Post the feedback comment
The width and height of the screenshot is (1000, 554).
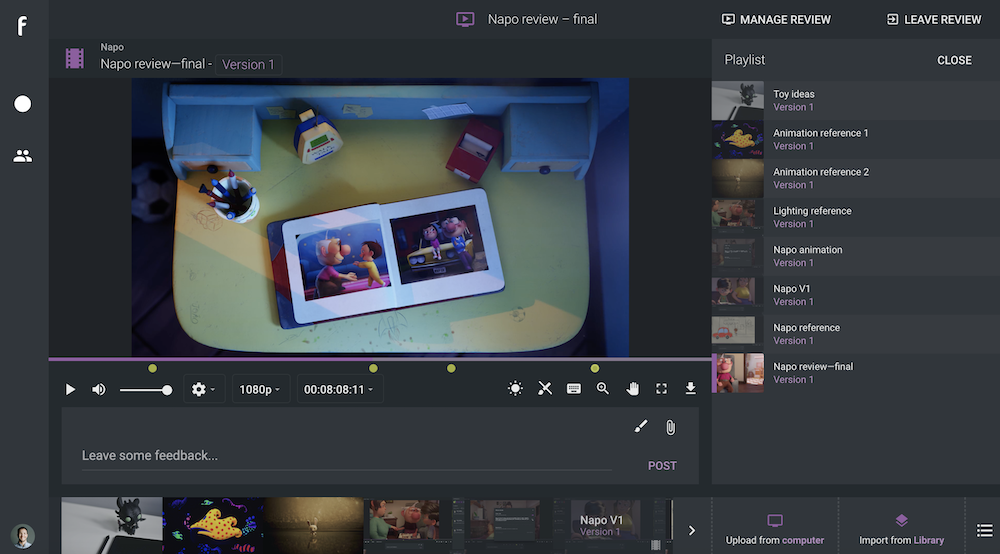[662, 465]
